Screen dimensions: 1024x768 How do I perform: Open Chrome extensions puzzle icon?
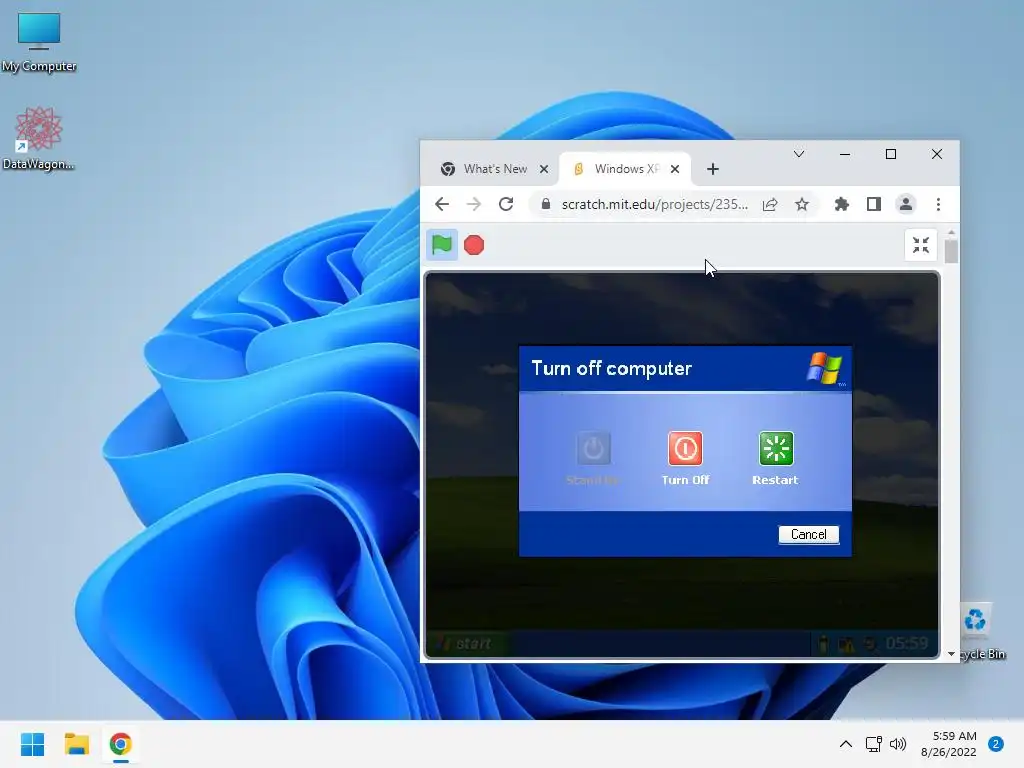842,204
